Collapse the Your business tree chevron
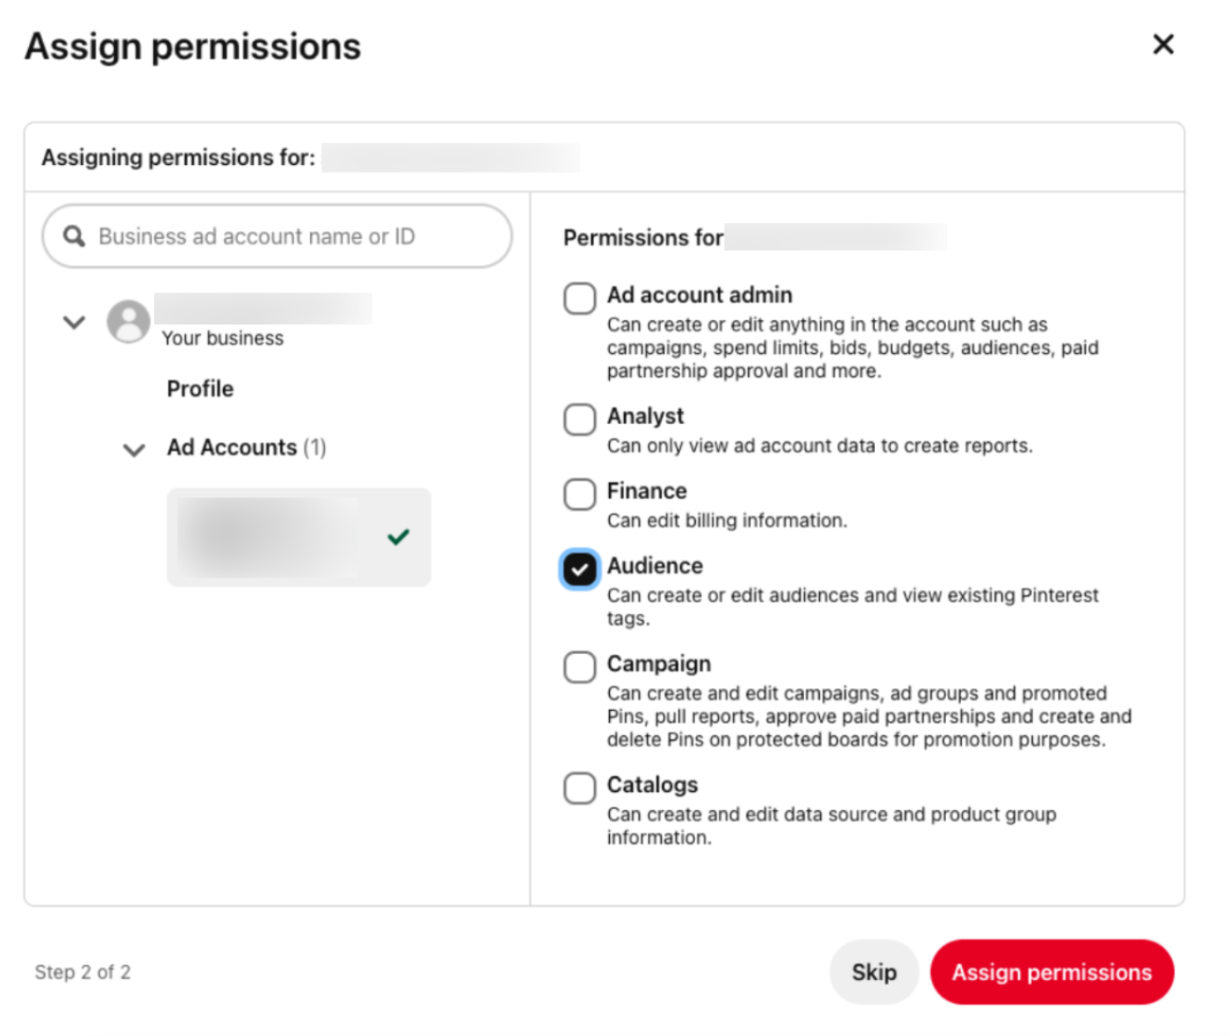This screenshot has height=1036, width=1230. [74, 322]
